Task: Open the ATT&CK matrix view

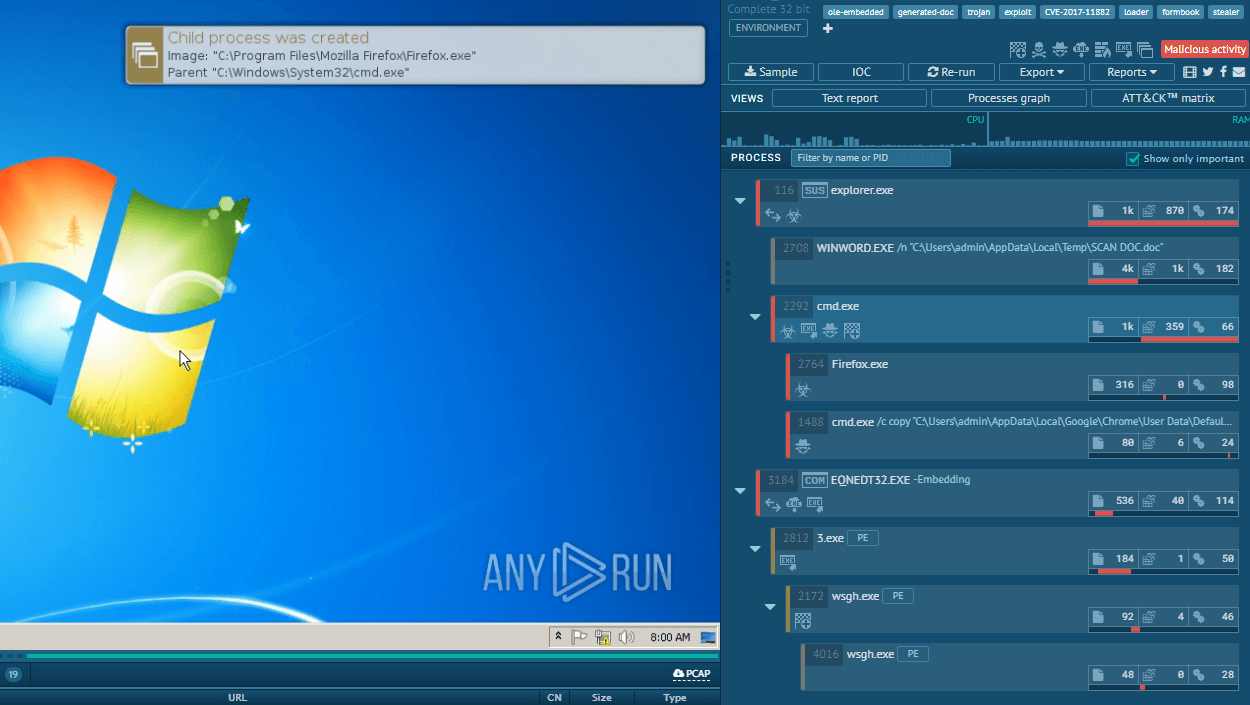Action: click(x=1168, y=98)
